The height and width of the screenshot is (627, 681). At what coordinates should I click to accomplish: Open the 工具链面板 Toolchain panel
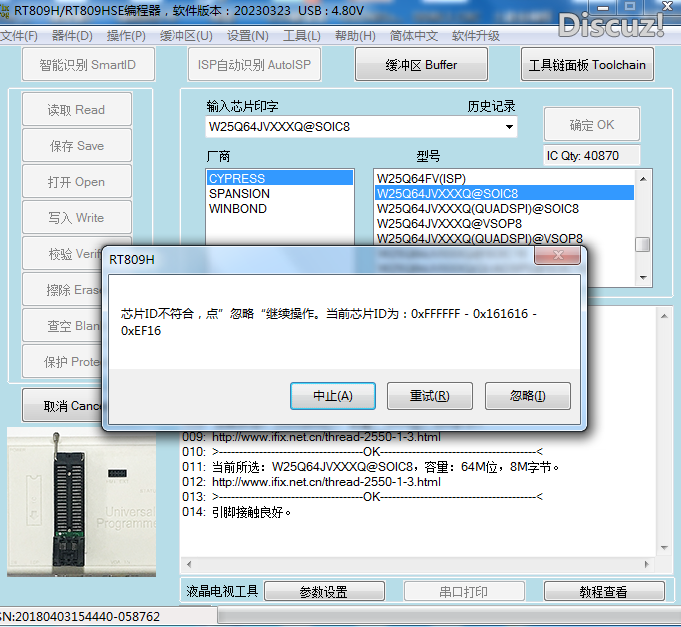[x=587, y=65]
